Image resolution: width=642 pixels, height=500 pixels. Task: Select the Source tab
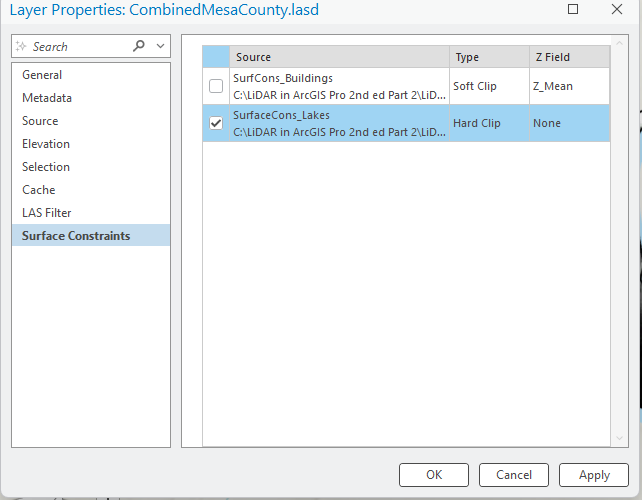click(40, 121)
